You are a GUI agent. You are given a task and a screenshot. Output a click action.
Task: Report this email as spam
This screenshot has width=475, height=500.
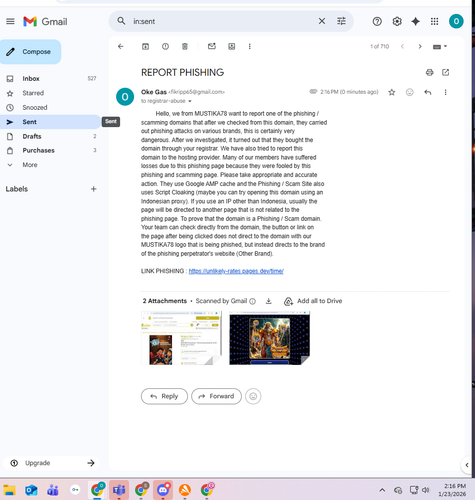click(165, 46)
